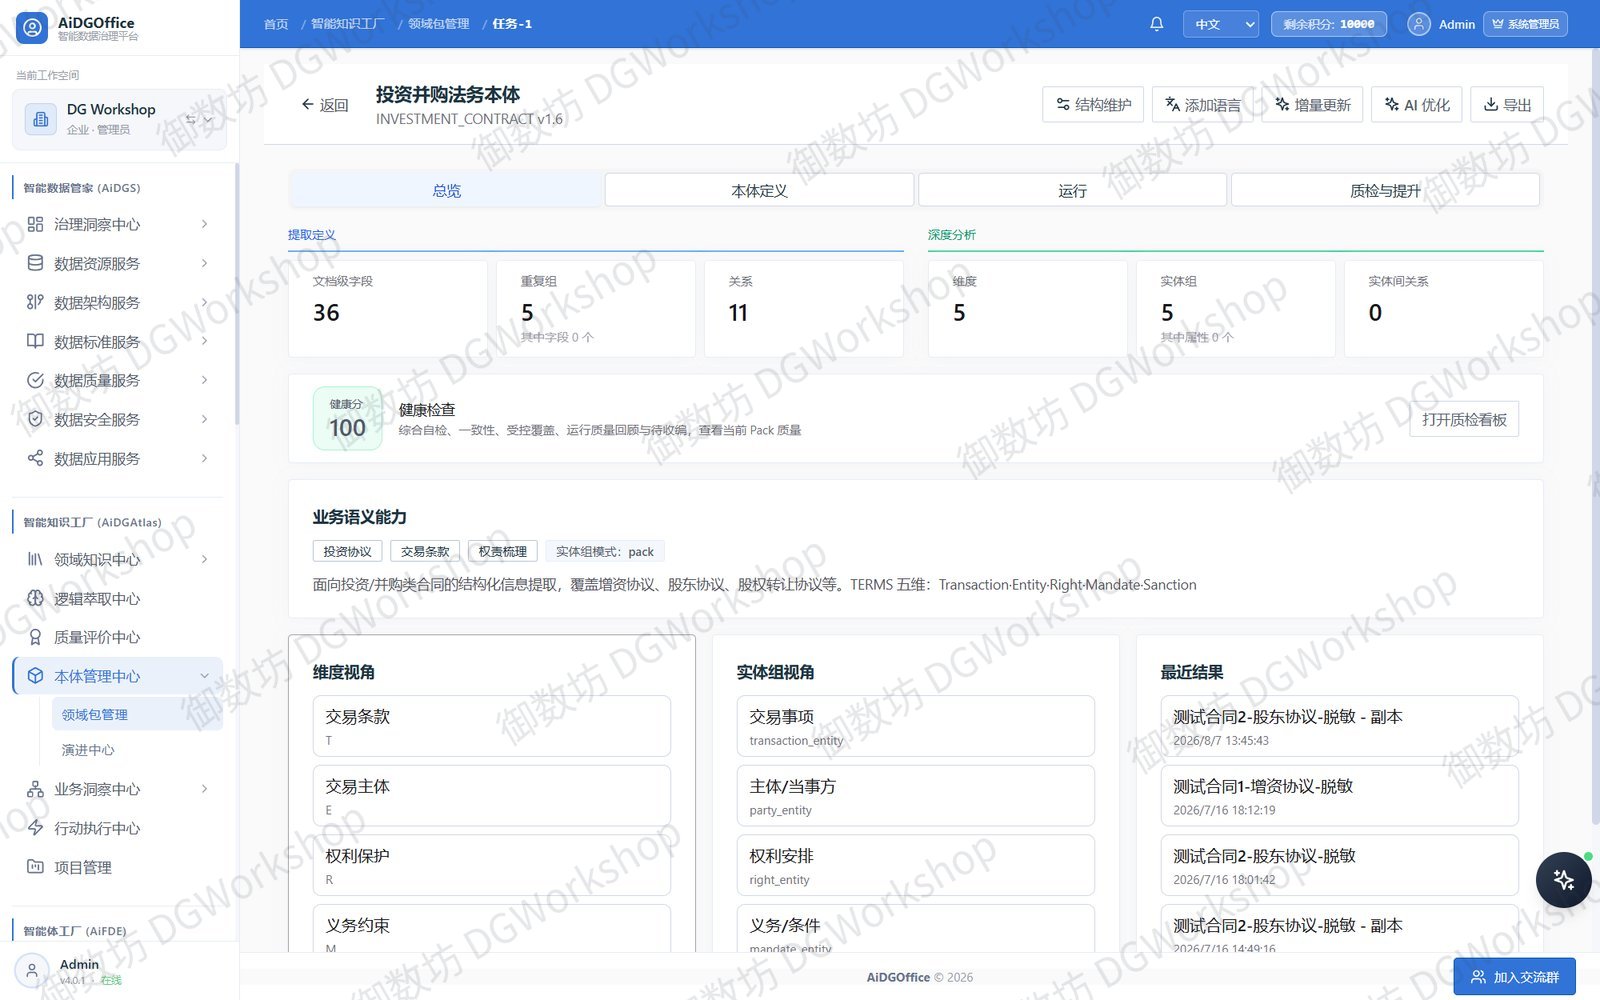
Task: Click the 行动执行中心 lightning icon
Action: pos(35,828)
